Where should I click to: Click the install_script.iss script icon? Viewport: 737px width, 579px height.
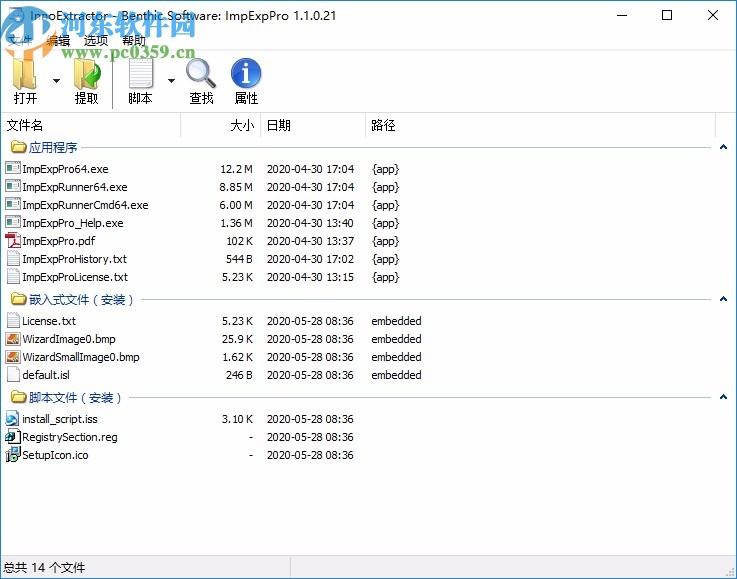pyautogui.click(x=12, y=418)
